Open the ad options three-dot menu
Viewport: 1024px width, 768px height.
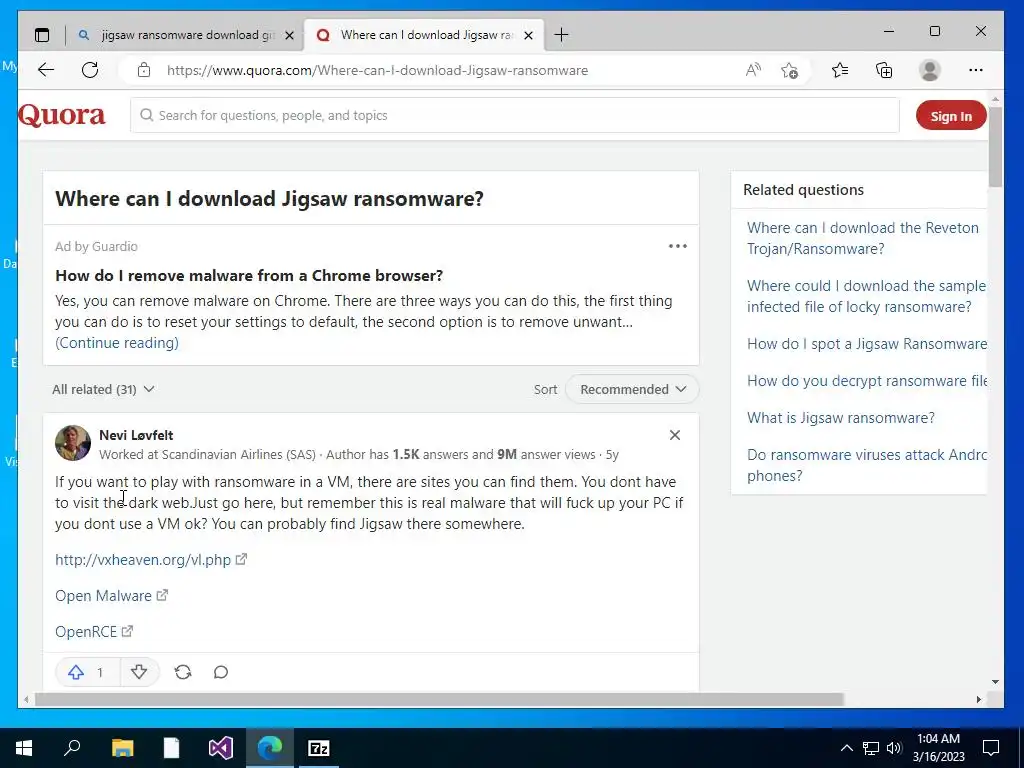[x=678, y=246]
